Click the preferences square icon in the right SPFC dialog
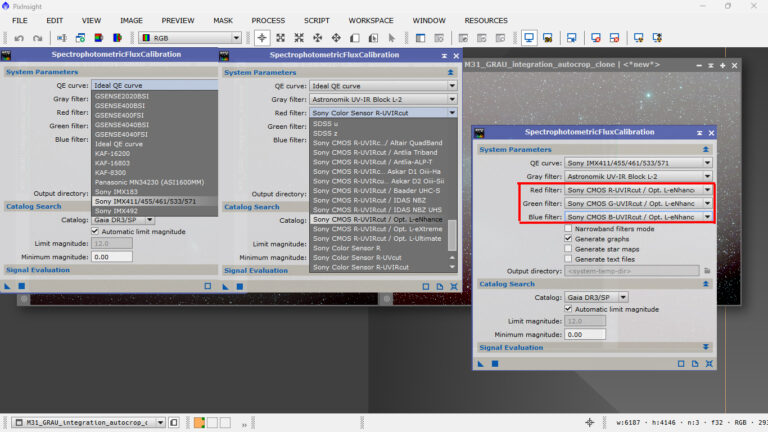Screen dimensions: 768x432 [x=681, y=364]
